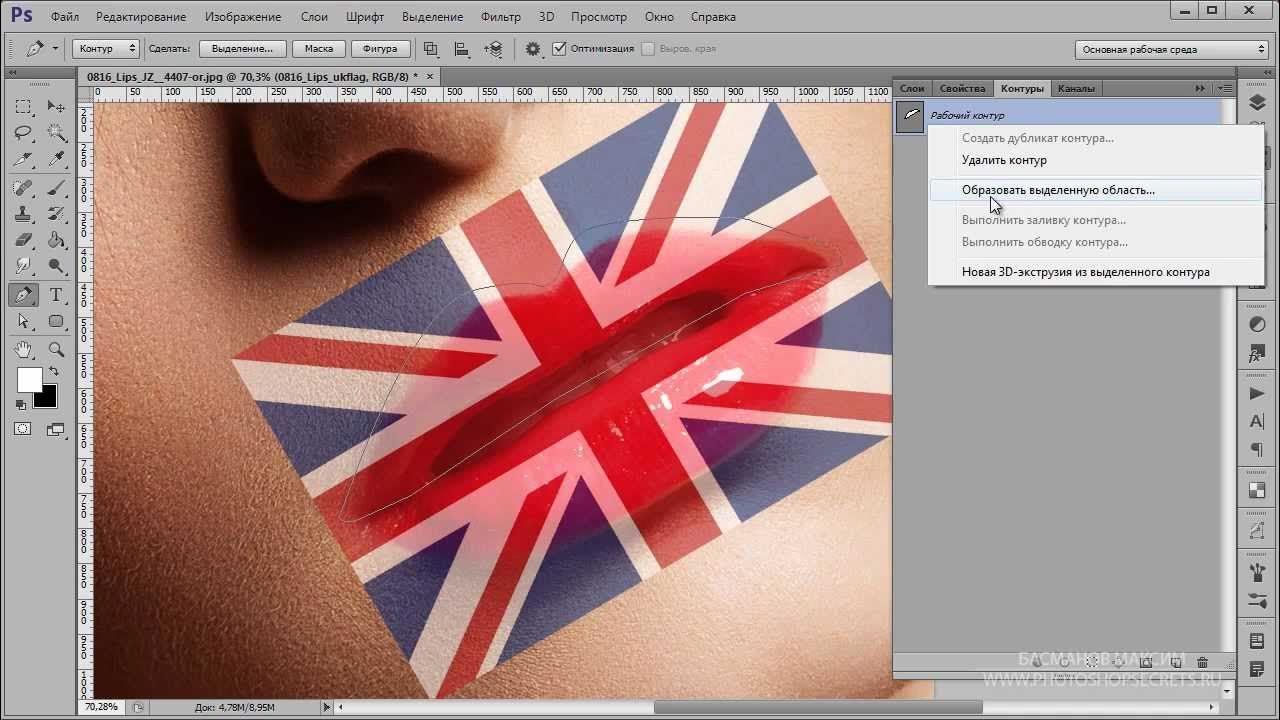The width and height of the screenshot is (1280, 720).
Task: Close the 0816_Lips document tab
Action: [x=431, y=76]
